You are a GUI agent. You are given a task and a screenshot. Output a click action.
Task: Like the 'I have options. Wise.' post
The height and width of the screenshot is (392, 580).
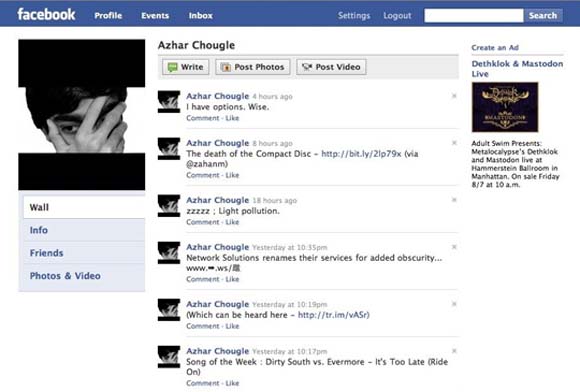point(232,118)
